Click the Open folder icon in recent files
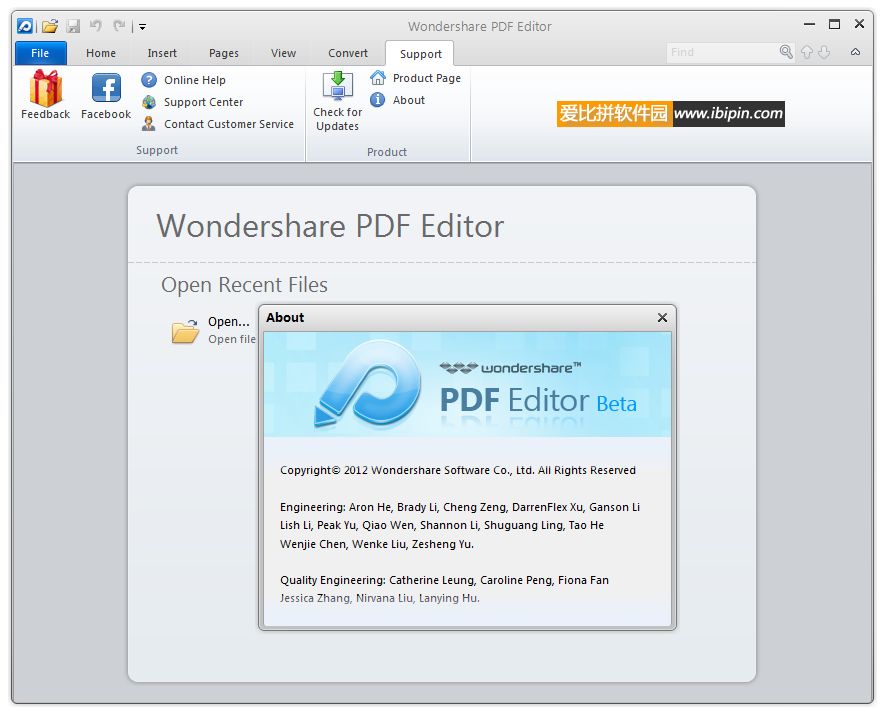881x712 pixels. point(185,330)
